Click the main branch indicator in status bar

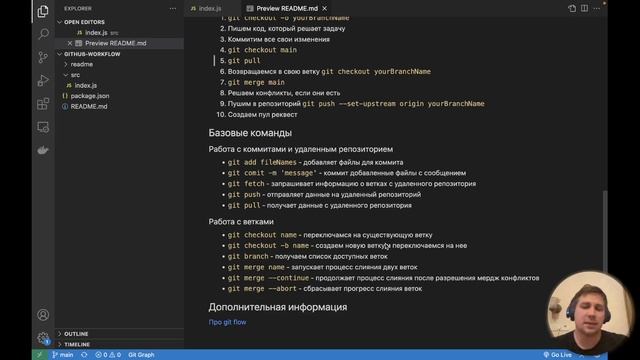[x=62, y=355]
